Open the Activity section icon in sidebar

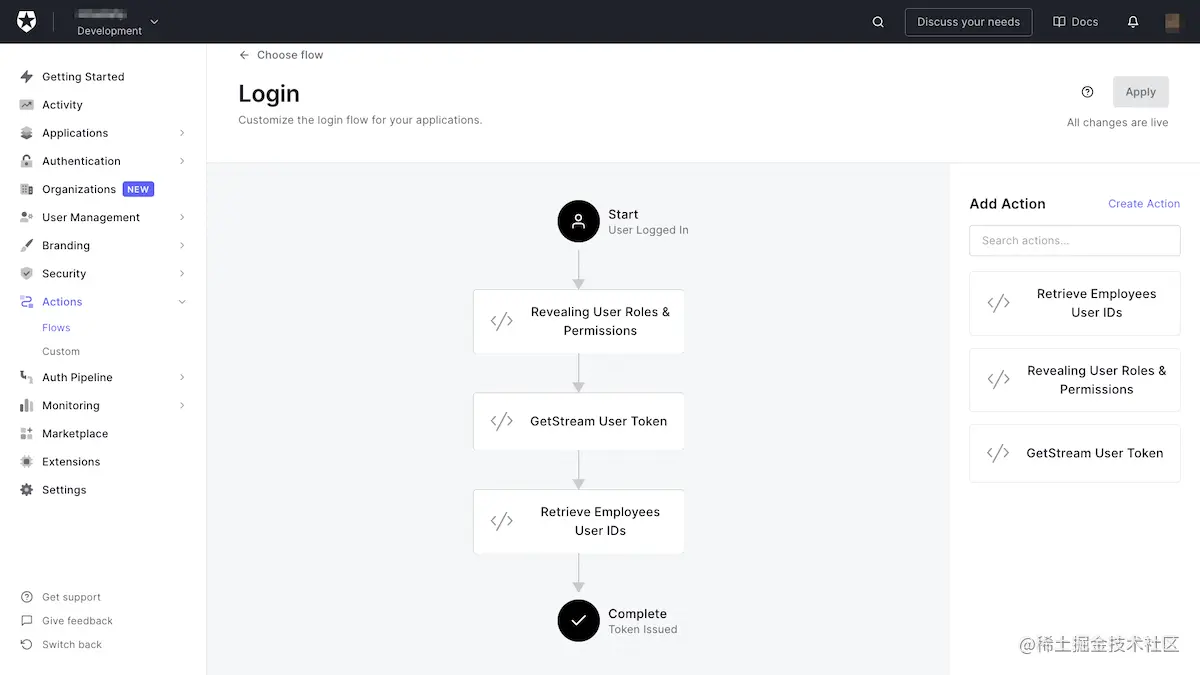click(25, 104)
